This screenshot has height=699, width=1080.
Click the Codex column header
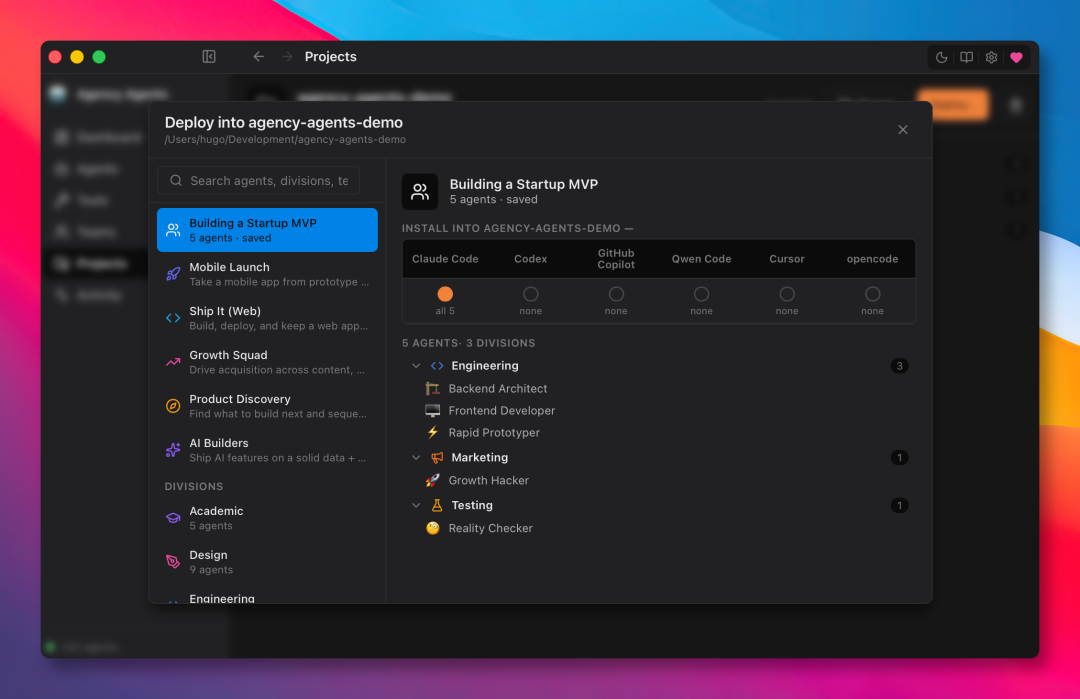pos(530,259)
